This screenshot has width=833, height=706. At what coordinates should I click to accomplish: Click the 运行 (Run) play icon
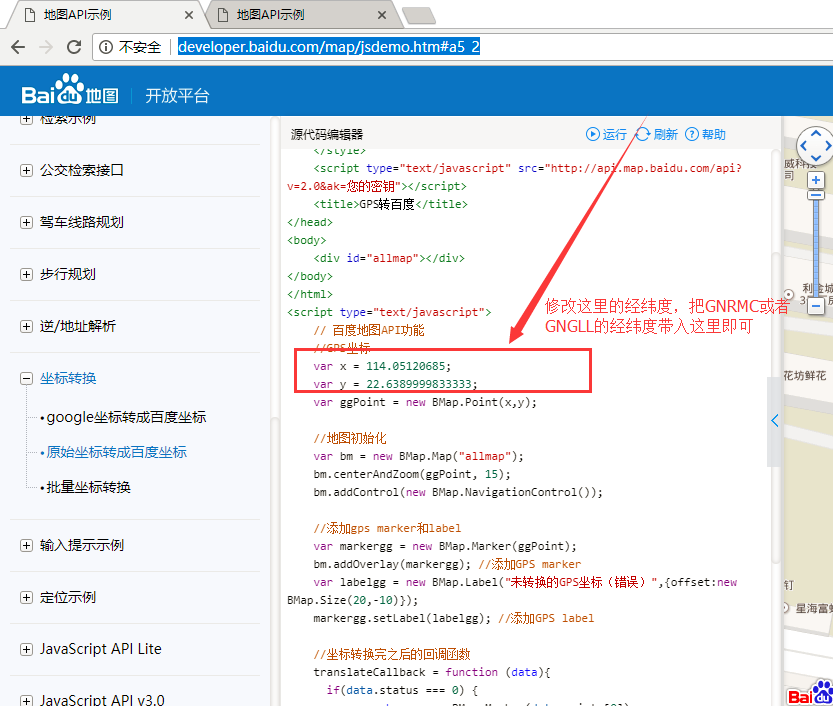click(x=593, y=134)
